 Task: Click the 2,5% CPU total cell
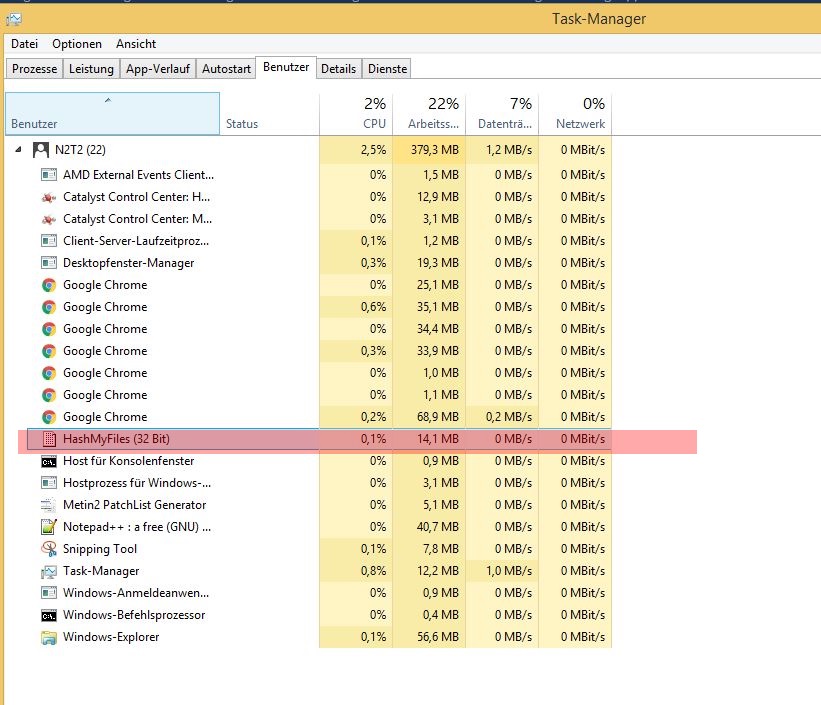point(356,150)
